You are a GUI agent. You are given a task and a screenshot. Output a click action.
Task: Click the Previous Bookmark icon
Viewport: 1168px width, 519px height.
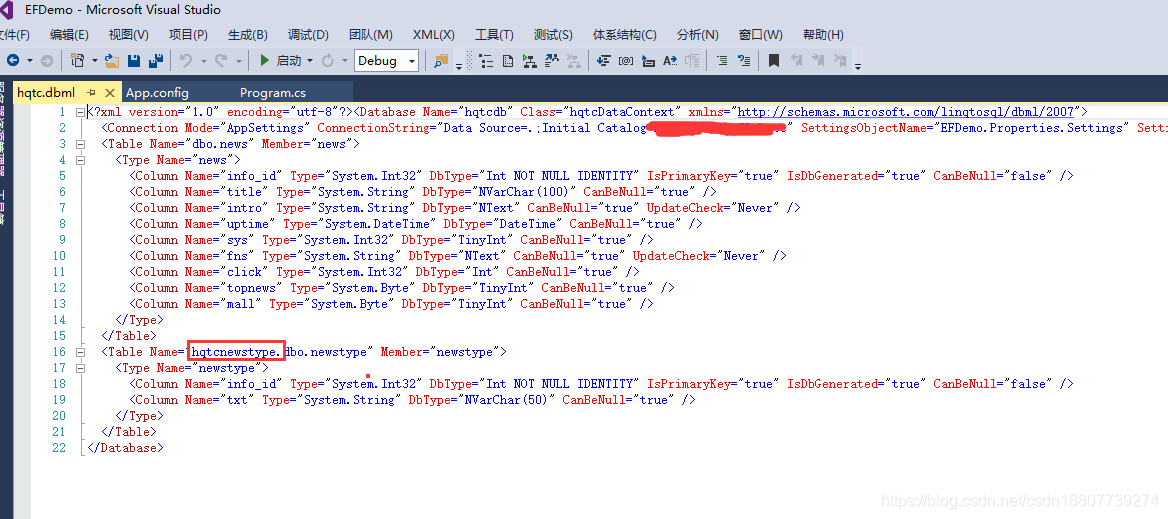tap(796, 61)
